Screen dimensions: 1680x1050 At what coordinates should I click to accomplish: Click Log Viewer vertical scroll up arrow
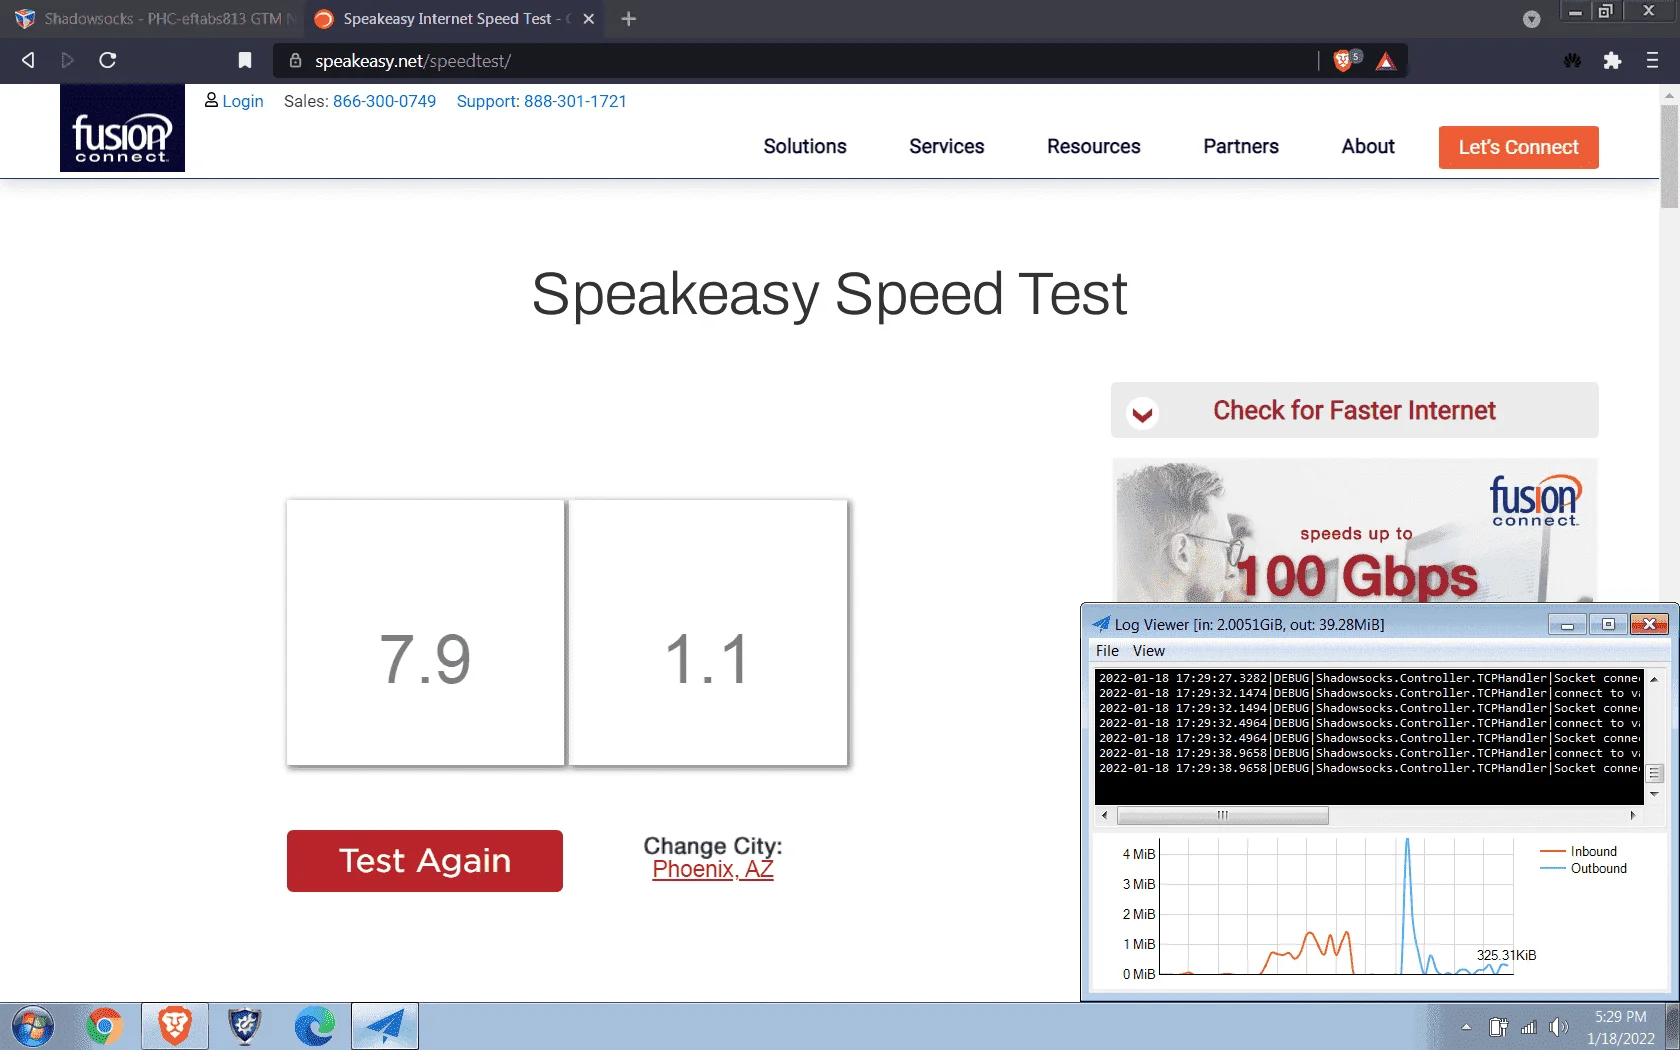click(x=1654, y=679)
